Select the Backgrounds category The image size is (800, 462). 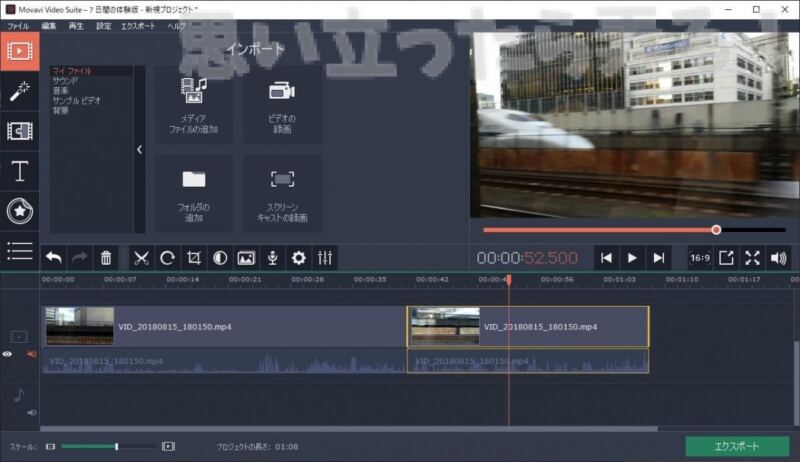(61, 110)
